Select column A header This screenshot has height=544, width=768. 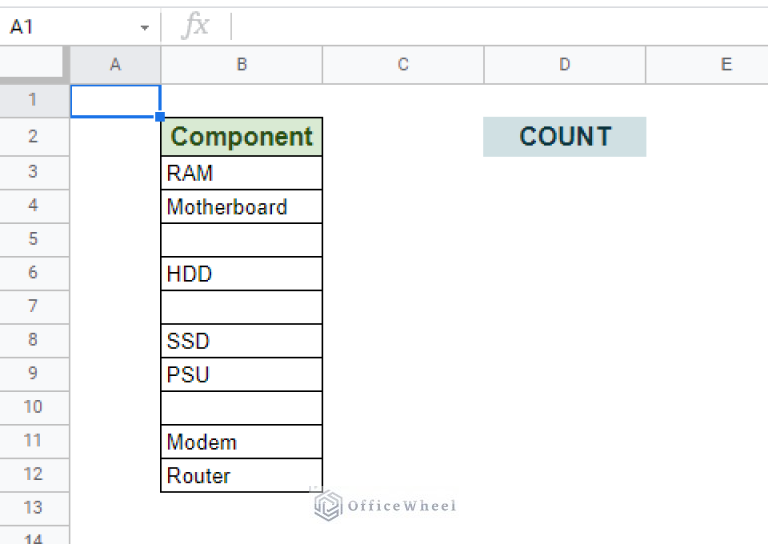[115, 65]
